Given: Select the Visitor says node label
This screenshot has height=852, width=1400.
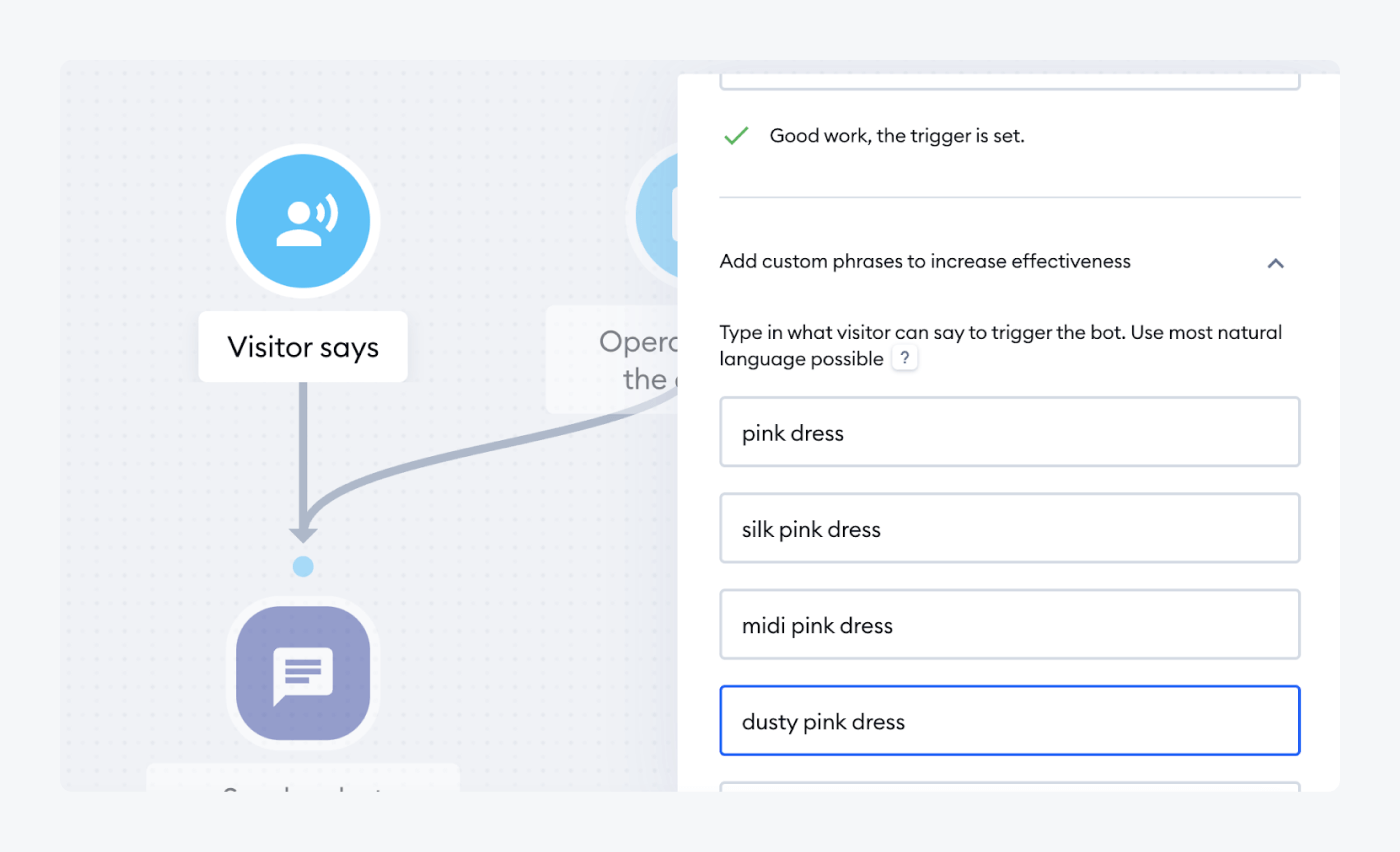Looking at the screenshot, I should click(303, 347).
